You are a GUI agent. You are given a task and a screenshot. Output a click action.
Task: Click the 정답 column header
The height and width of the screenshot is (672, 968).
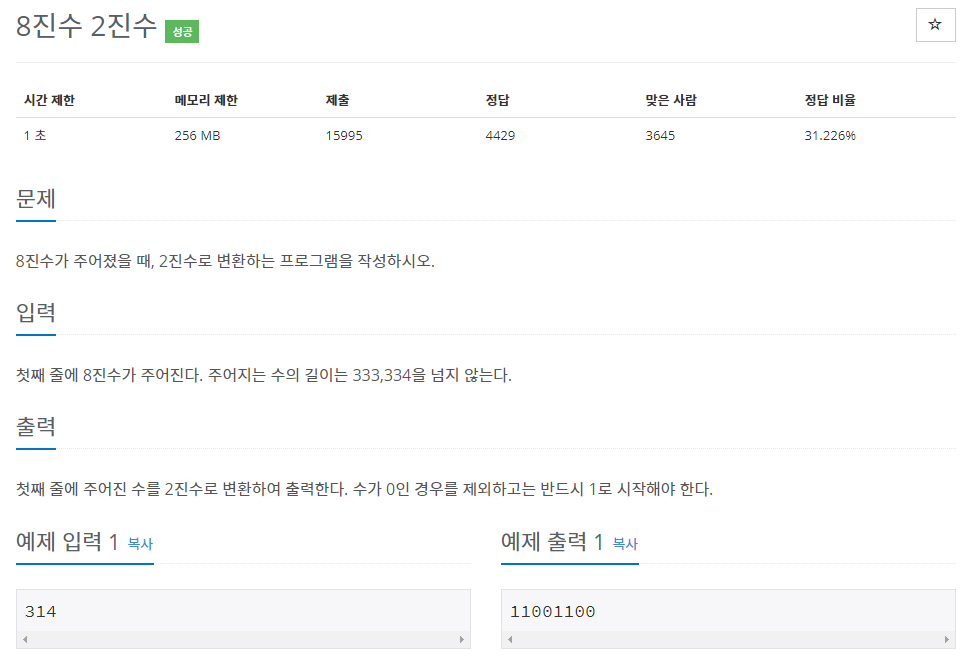point(498,100)
